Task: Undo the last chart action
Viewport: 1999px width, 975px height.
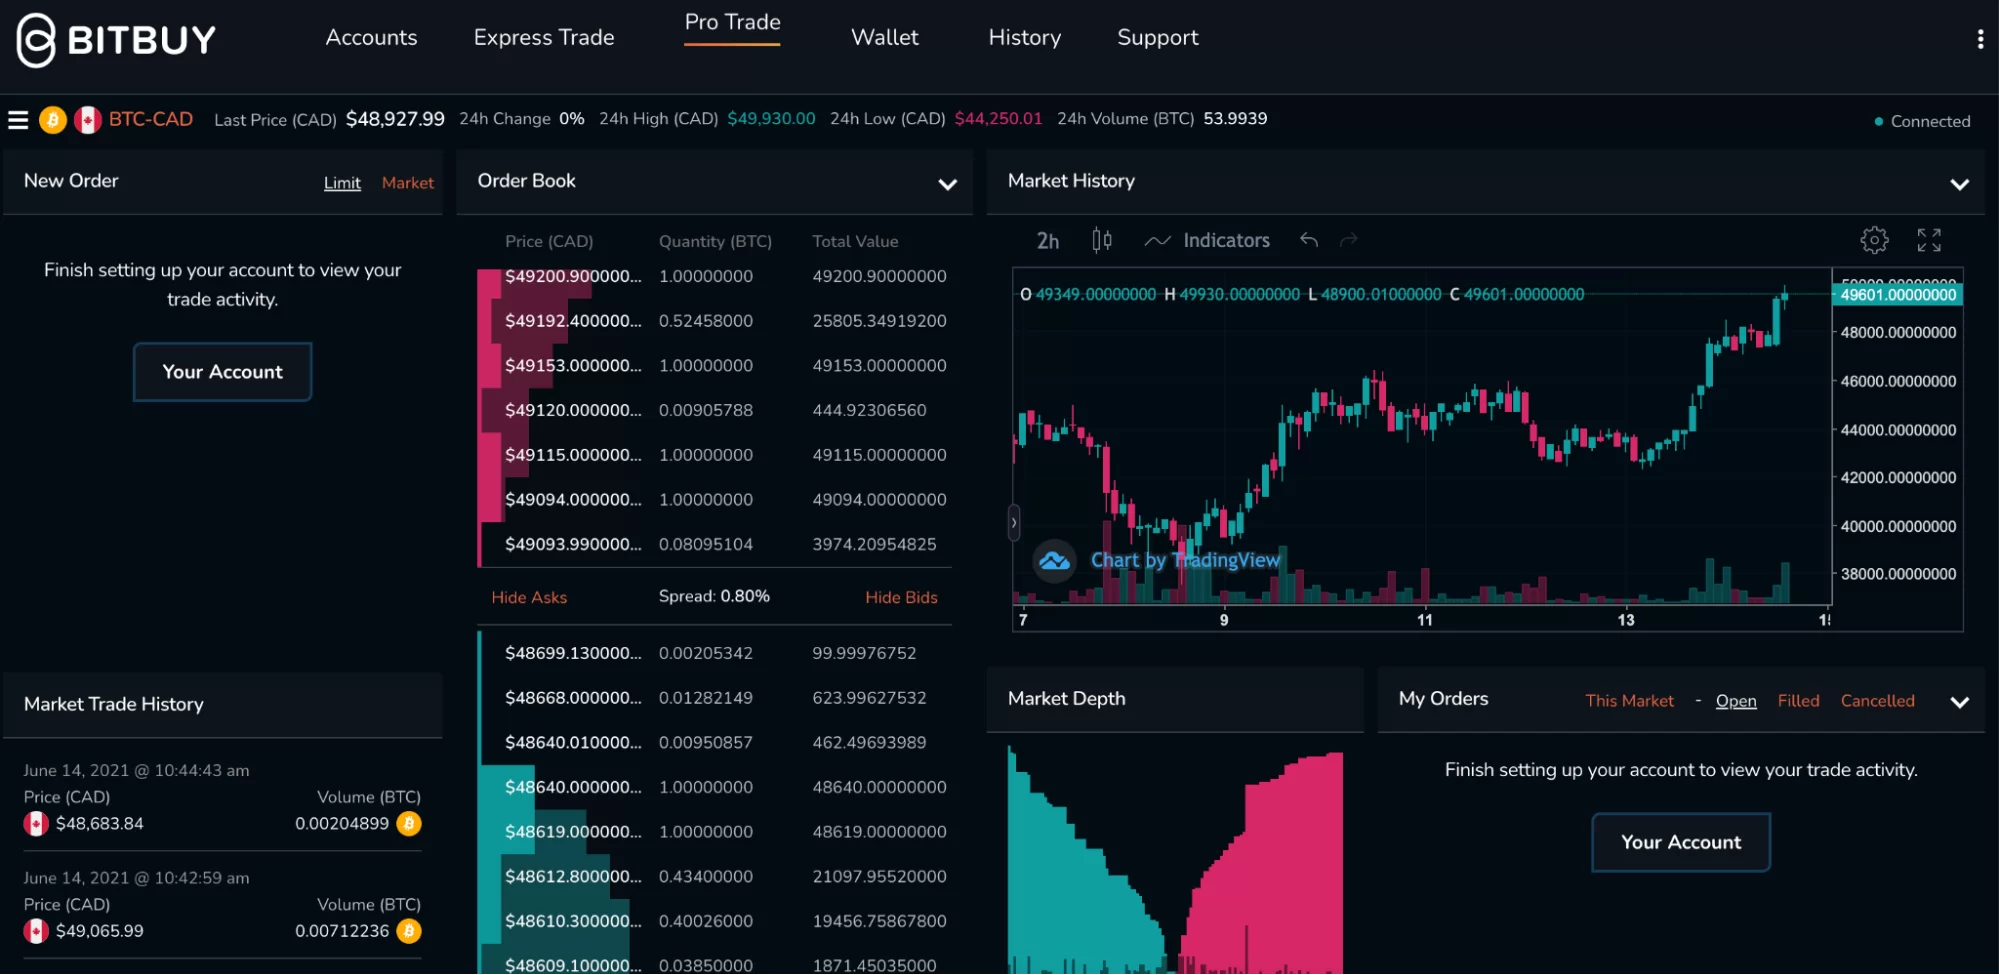Action: (1309, 240)
